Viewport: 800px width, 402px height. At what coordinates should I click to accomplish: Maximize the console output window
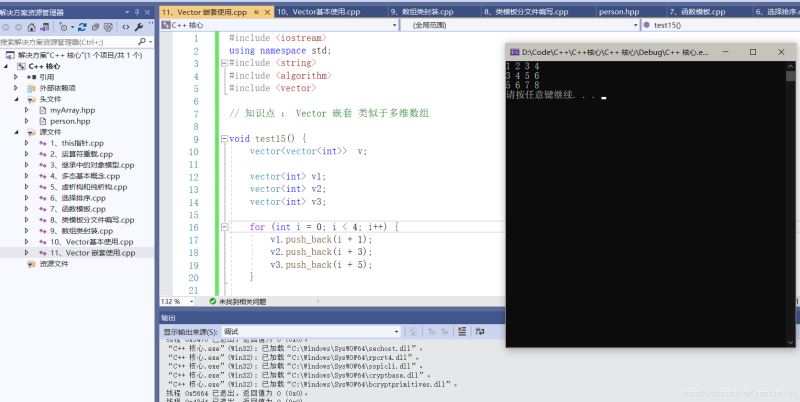(753, 52)
